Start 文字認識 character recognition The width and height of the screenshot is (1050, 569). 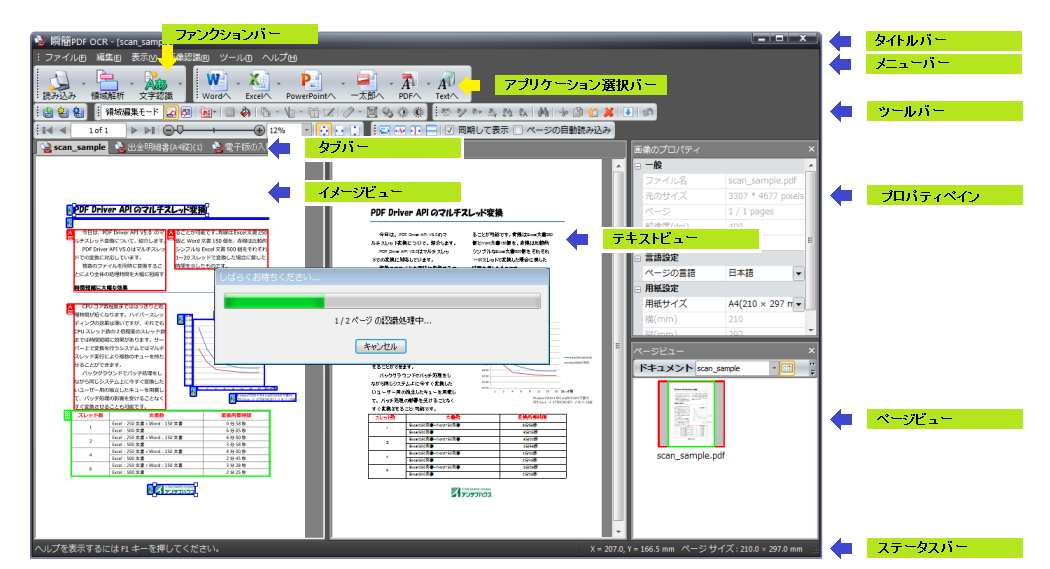point(156,85)
